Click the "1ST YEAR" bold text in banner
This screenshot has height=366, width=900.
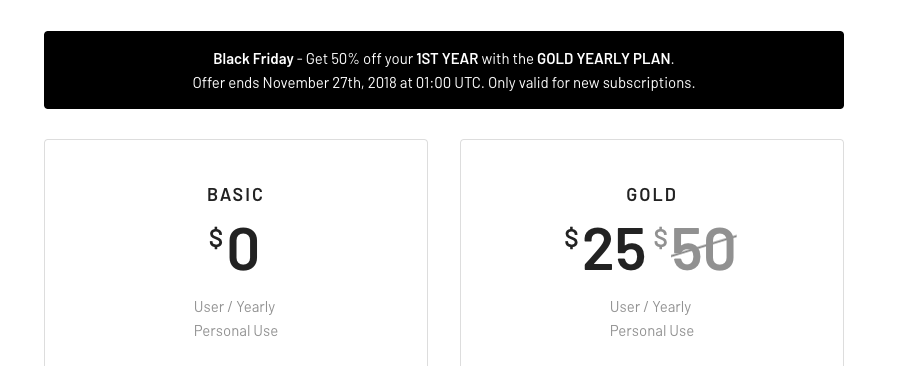(x=447, y=59)
